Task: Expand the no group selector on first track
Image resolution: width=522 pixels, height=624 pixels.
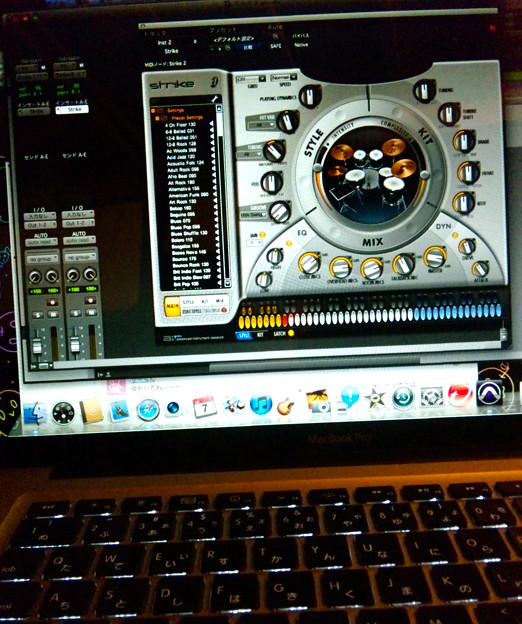Action: pyautogui.click(x=42, y=259)
